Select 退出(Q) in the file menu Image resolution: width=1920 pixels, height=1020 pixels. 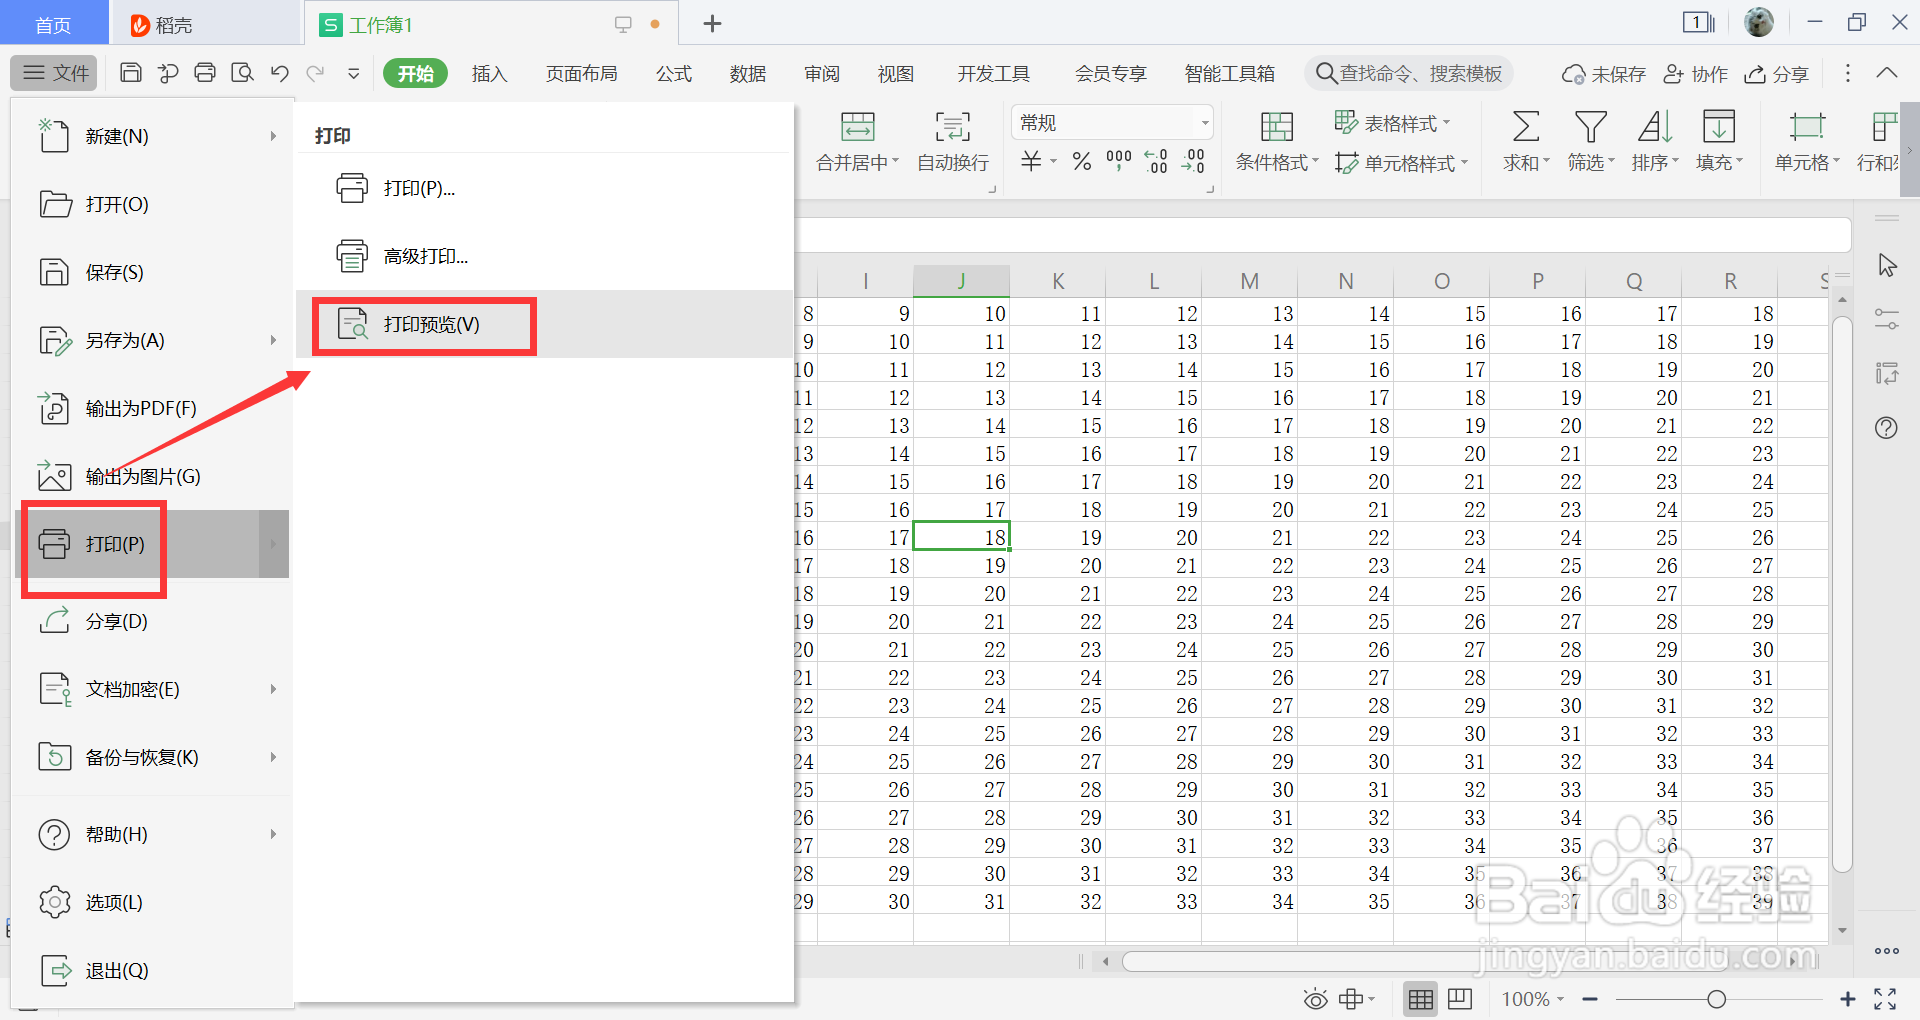point(152,970)
